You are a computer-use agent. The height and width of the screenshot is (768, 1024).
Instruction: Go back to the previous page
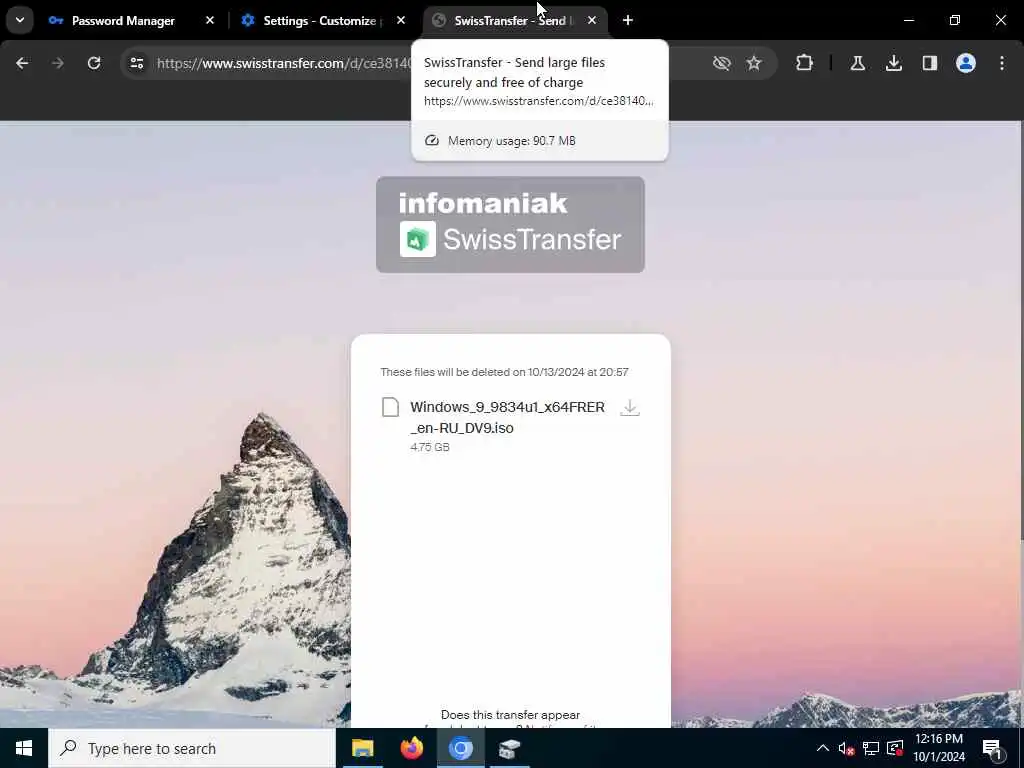(22, 63)
